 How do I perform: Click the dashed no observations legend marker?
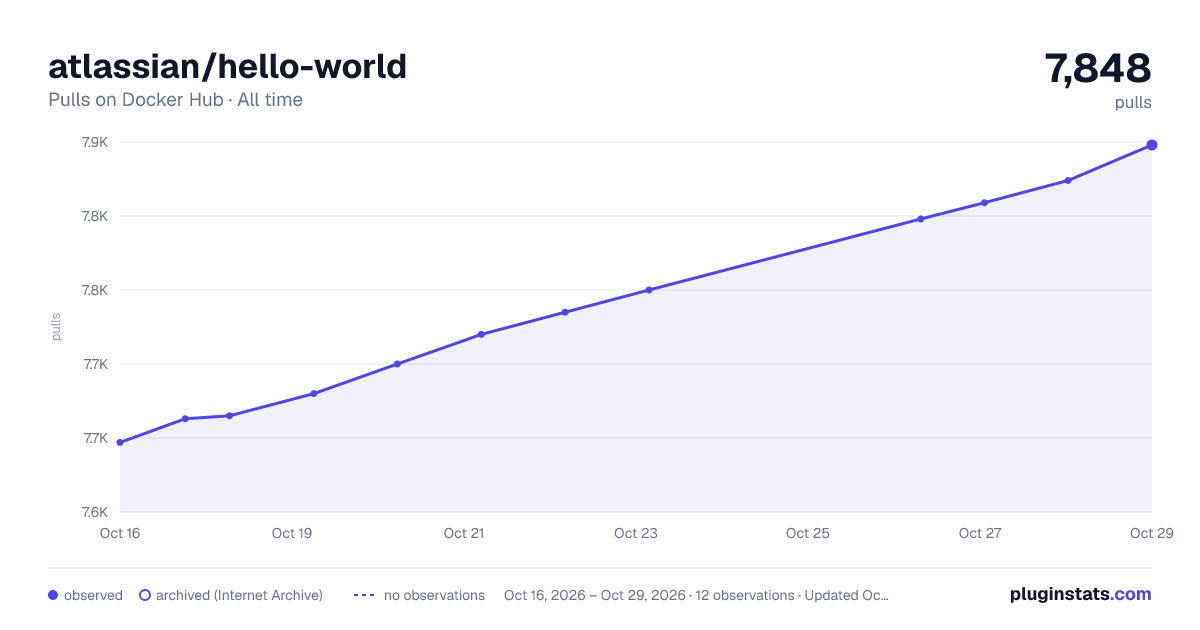pyautogui.click(x=364, y=595)
